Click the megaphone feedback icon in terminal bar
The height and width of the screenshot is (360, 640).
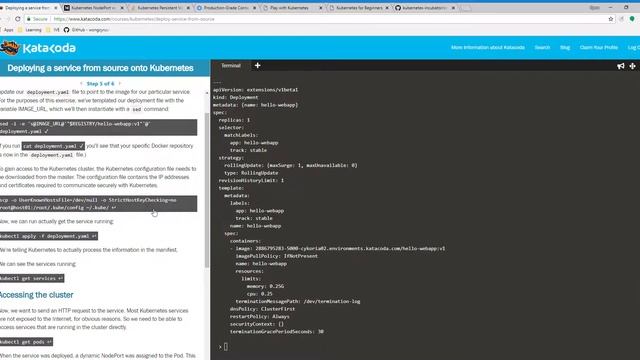(620, 66)
